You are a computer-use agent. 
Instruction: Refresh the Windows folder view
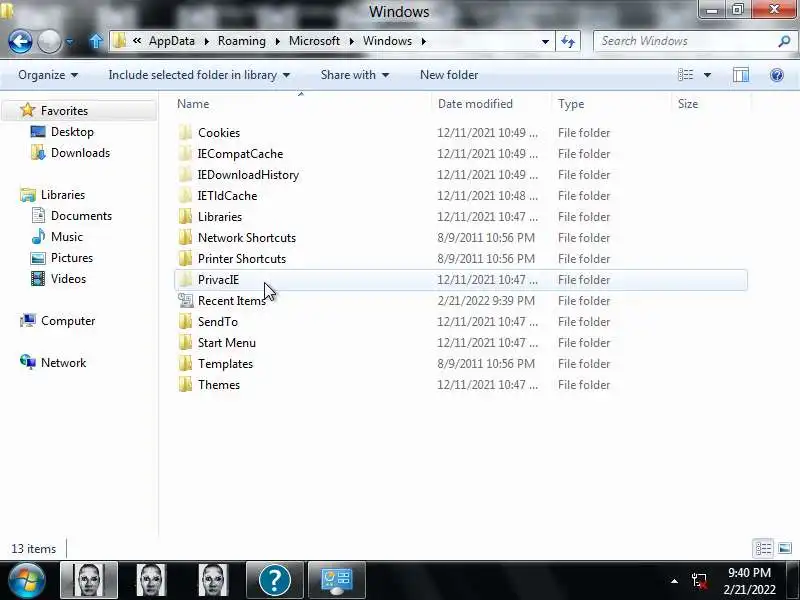point(567,41)
